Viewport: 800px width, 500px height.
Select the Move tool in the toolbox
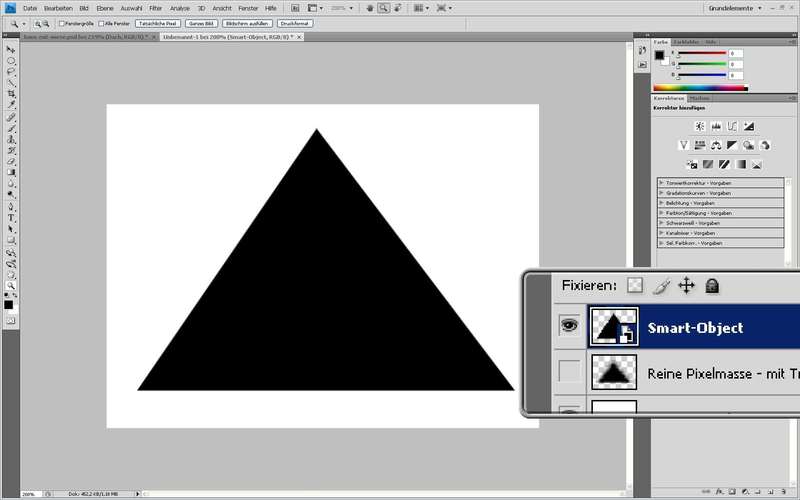click(12, 49)
